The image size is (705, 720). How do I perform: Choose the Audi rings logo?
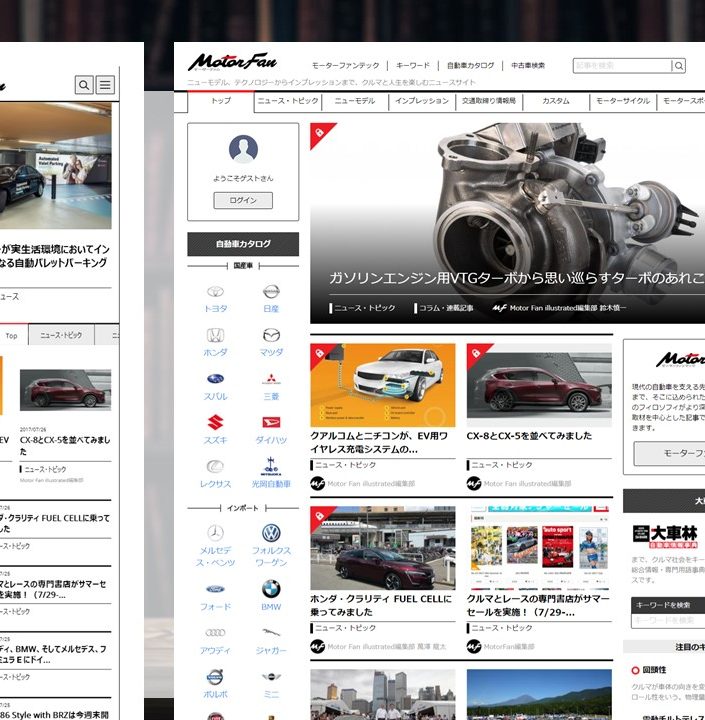215,633
